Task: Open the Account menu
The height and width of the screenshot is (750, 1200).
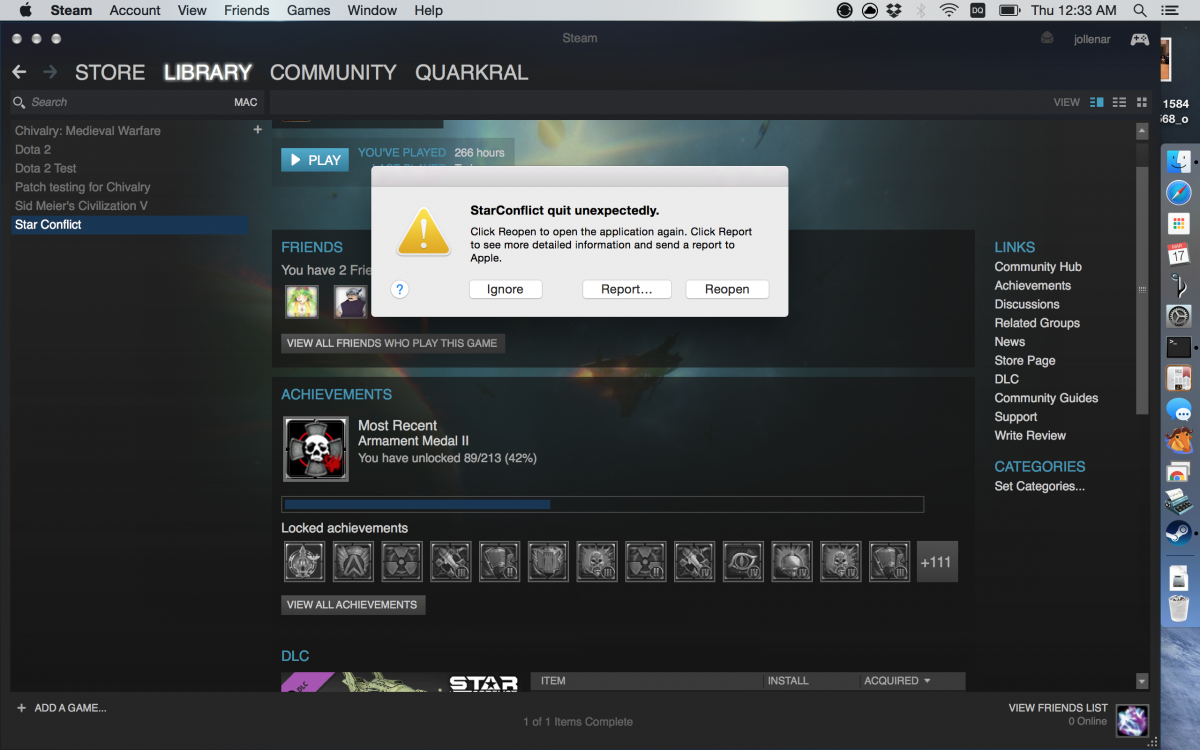Action: 135,10
